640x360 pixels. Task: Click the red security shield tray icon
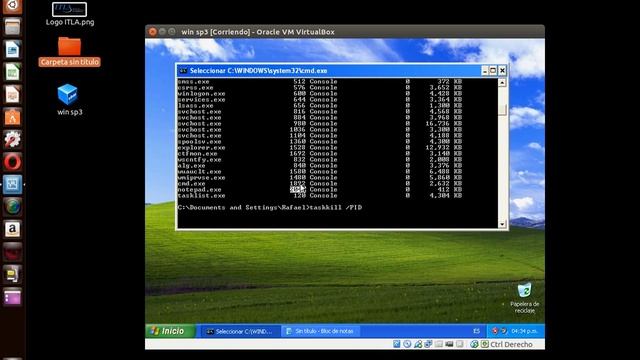[x=495, y=331]
